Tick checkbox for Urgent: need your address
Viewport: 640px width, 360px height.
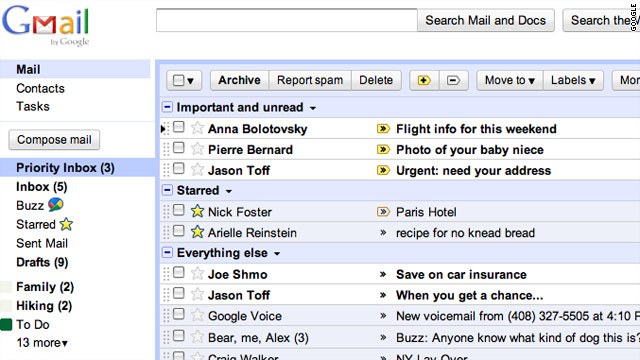(179, 169)
